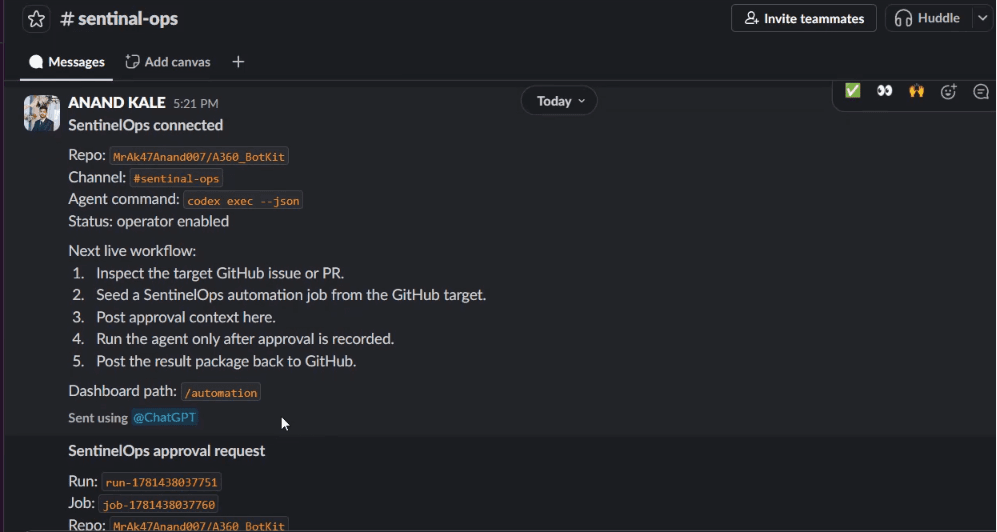Click the codex exec --json command text
The width and height of the screenshot is (997, 532).
click(x=243, y=201)
